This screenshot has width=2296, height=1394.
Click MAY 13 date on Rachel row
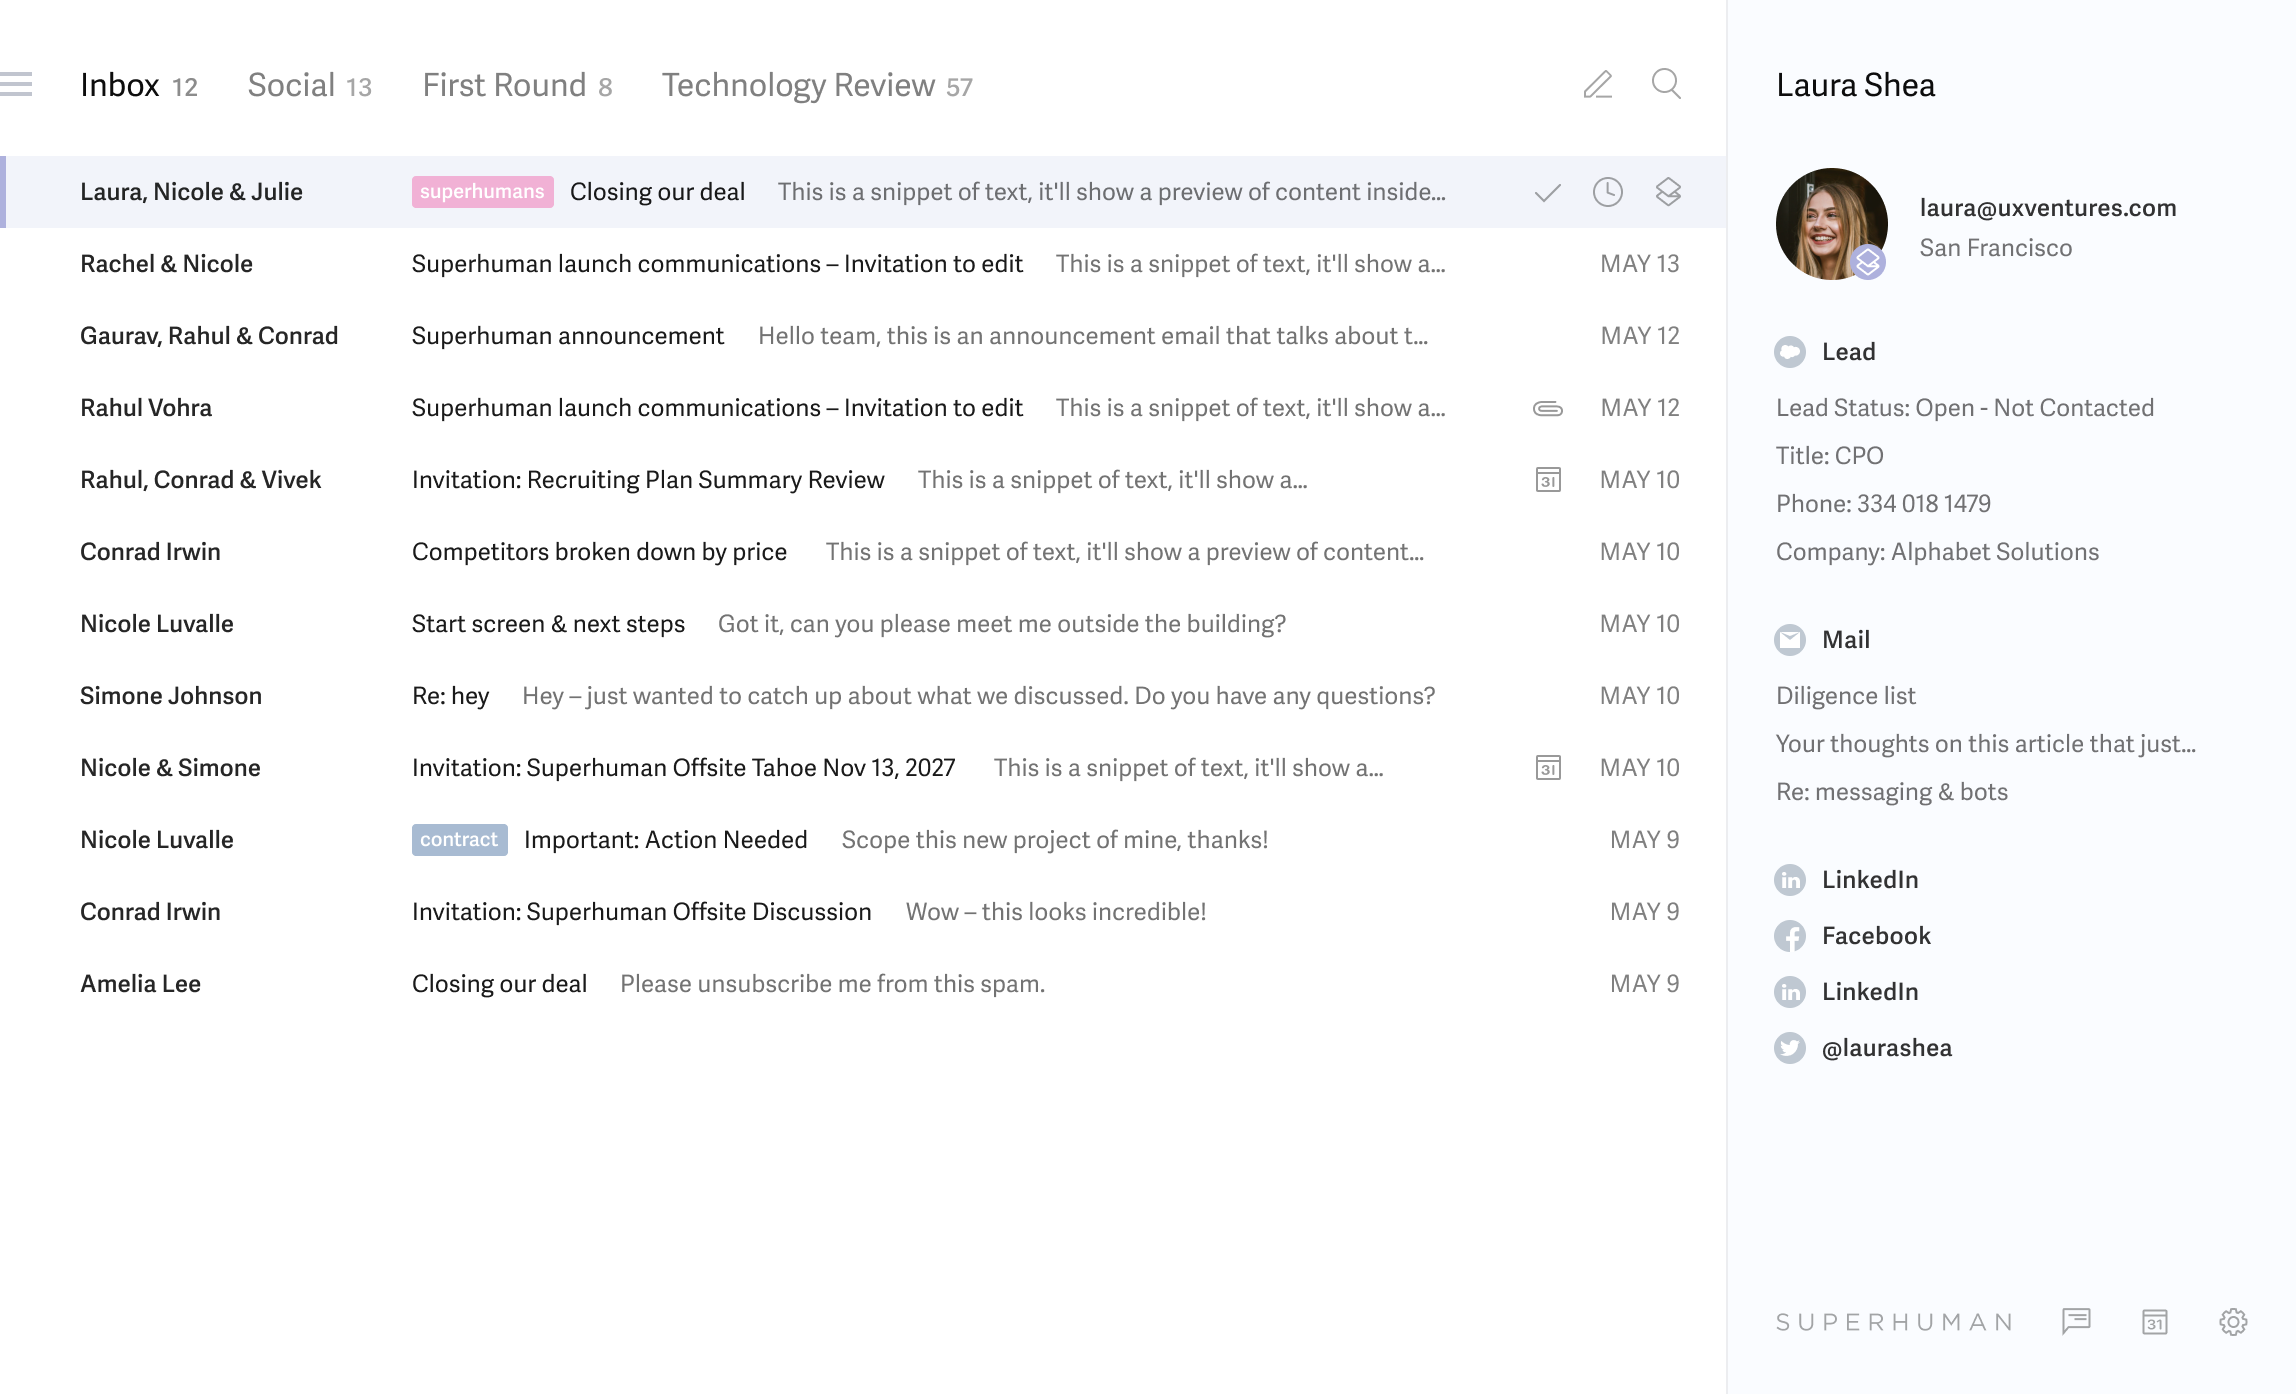[1640, 264]
